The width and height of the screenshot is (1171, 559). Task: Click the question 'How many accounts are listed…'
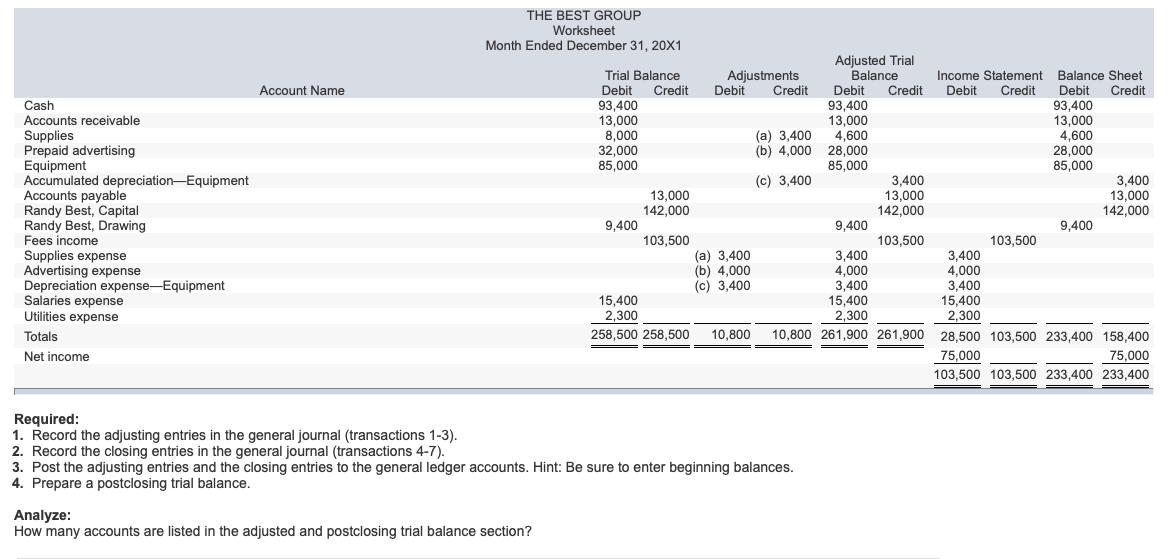pyautogui.click(x=273, y=531)
